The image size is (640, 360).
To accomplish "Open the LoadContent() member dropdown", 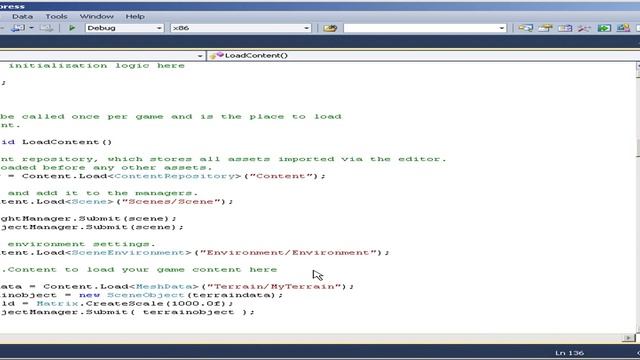I will click(423, 56).
